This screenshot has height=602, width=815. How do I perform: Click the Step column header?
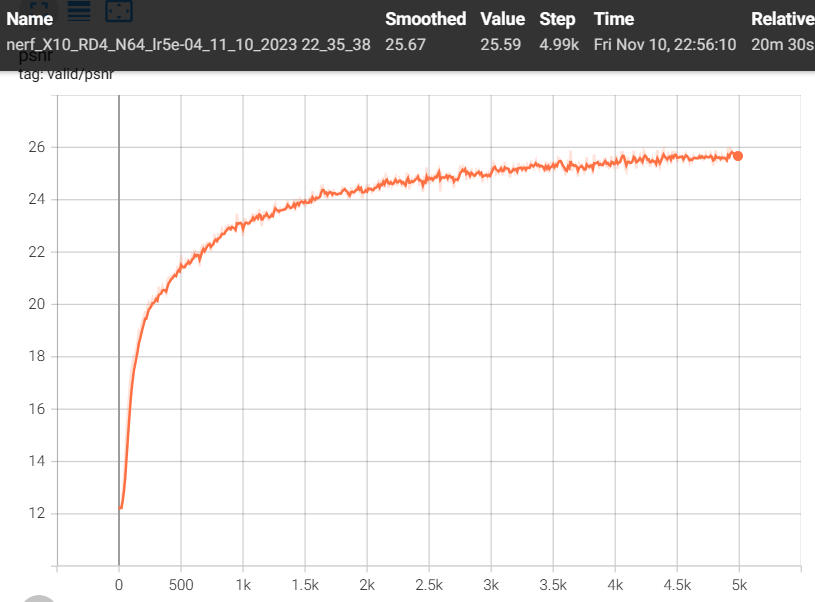click(557, 19)
